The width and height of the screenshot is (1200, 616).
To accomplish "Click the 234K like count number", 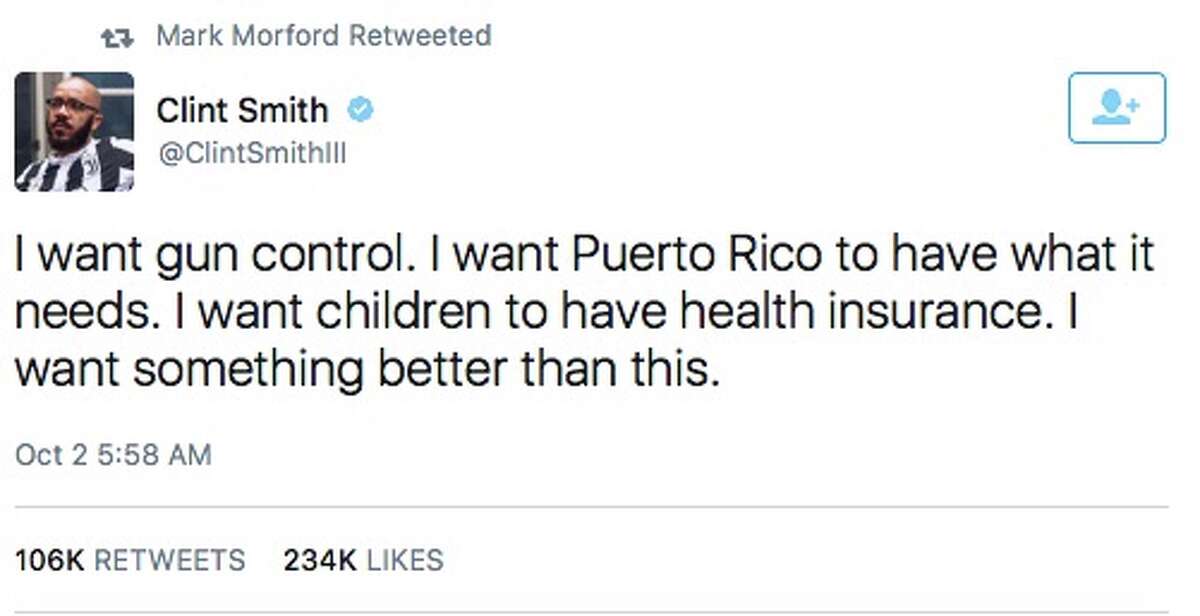I will click(320, 560).
